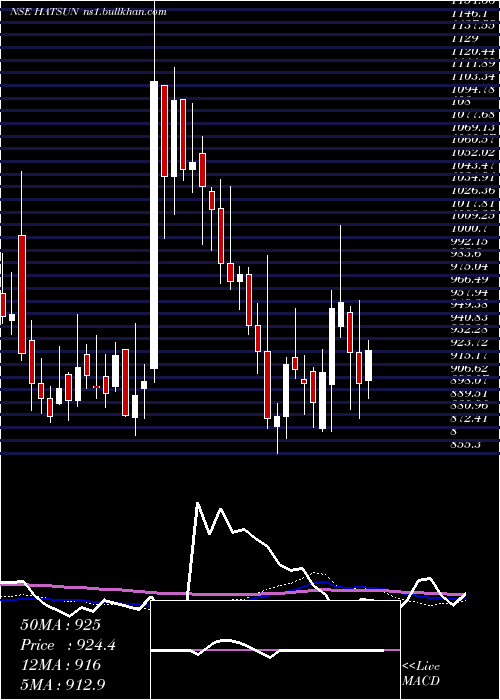Click the ns1.bullkhan.com source label
Viewport: 500px width, 700px height.
(125, 12)
